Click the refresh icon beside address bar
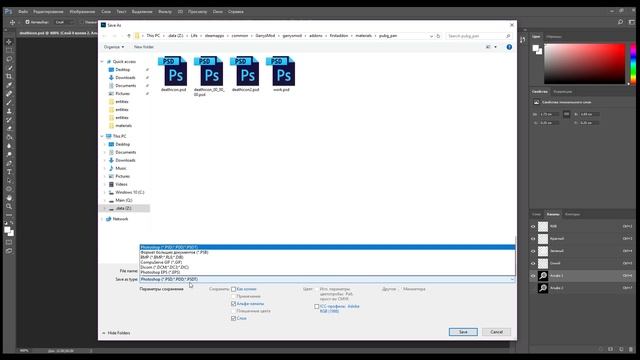The image size is (640, 360). click(x=438, y=36)
